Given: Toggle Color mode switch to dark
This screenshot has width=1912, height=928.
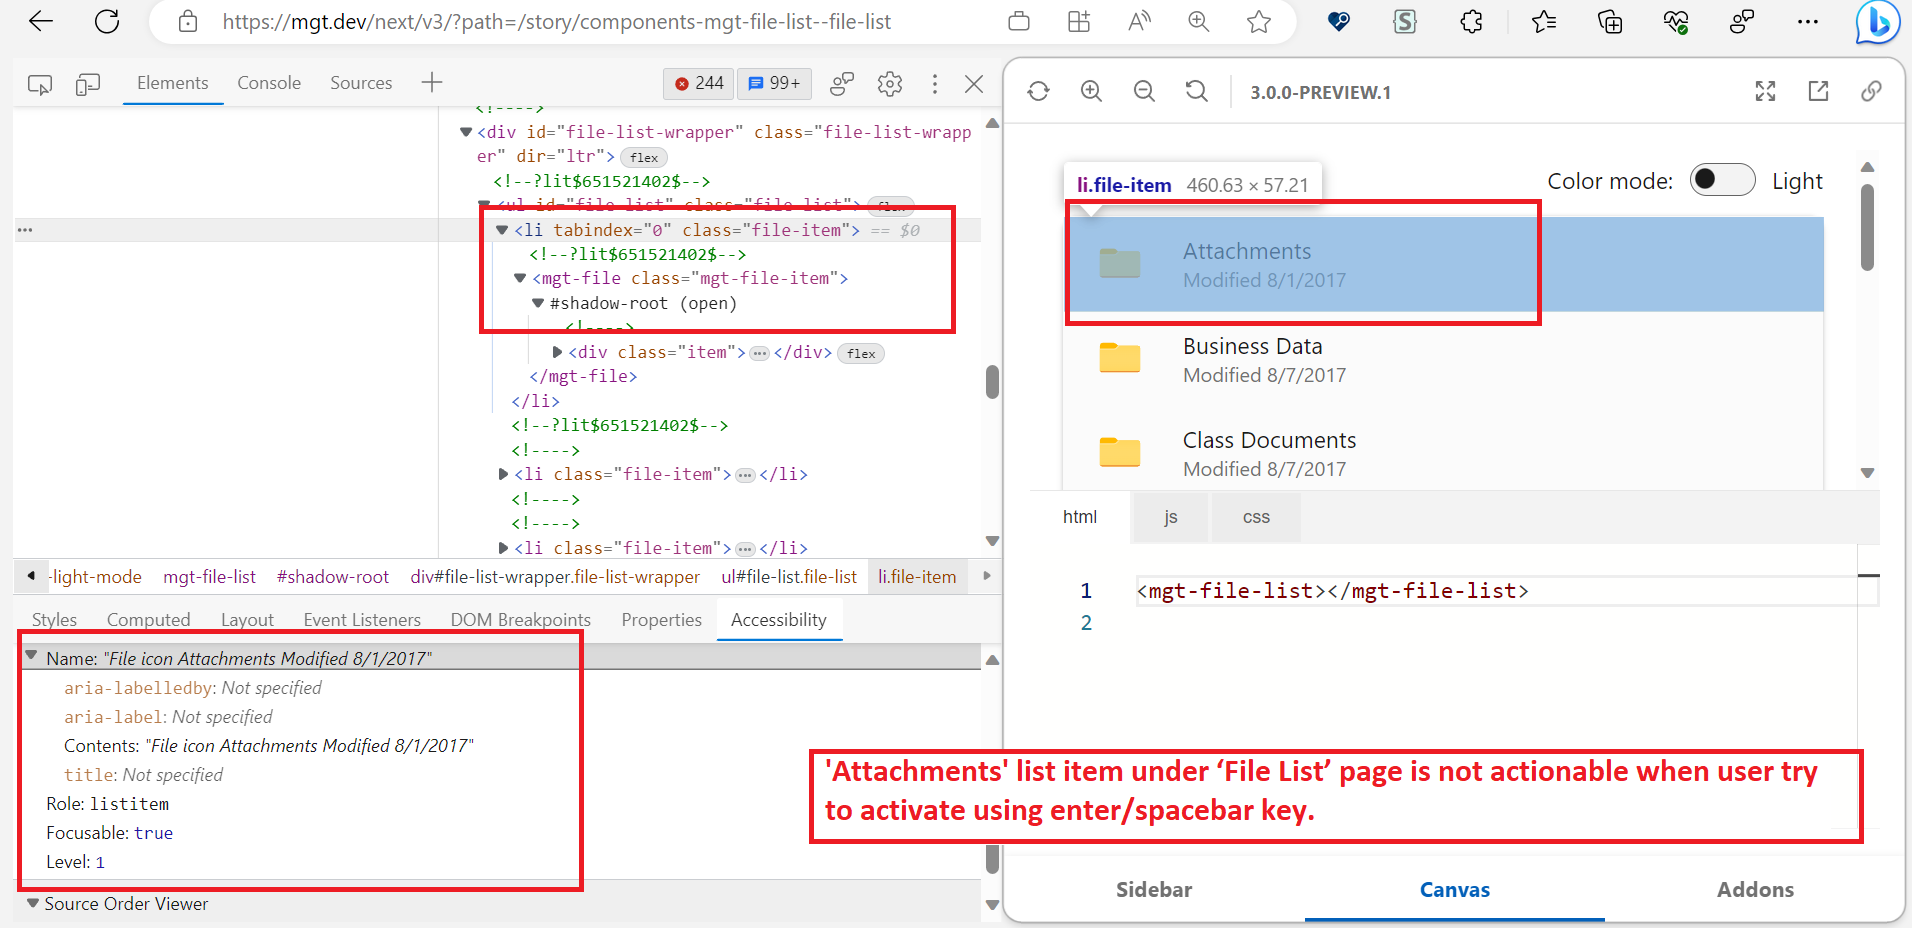Looking at the screenshot, I should click(x=1721, y=180).
